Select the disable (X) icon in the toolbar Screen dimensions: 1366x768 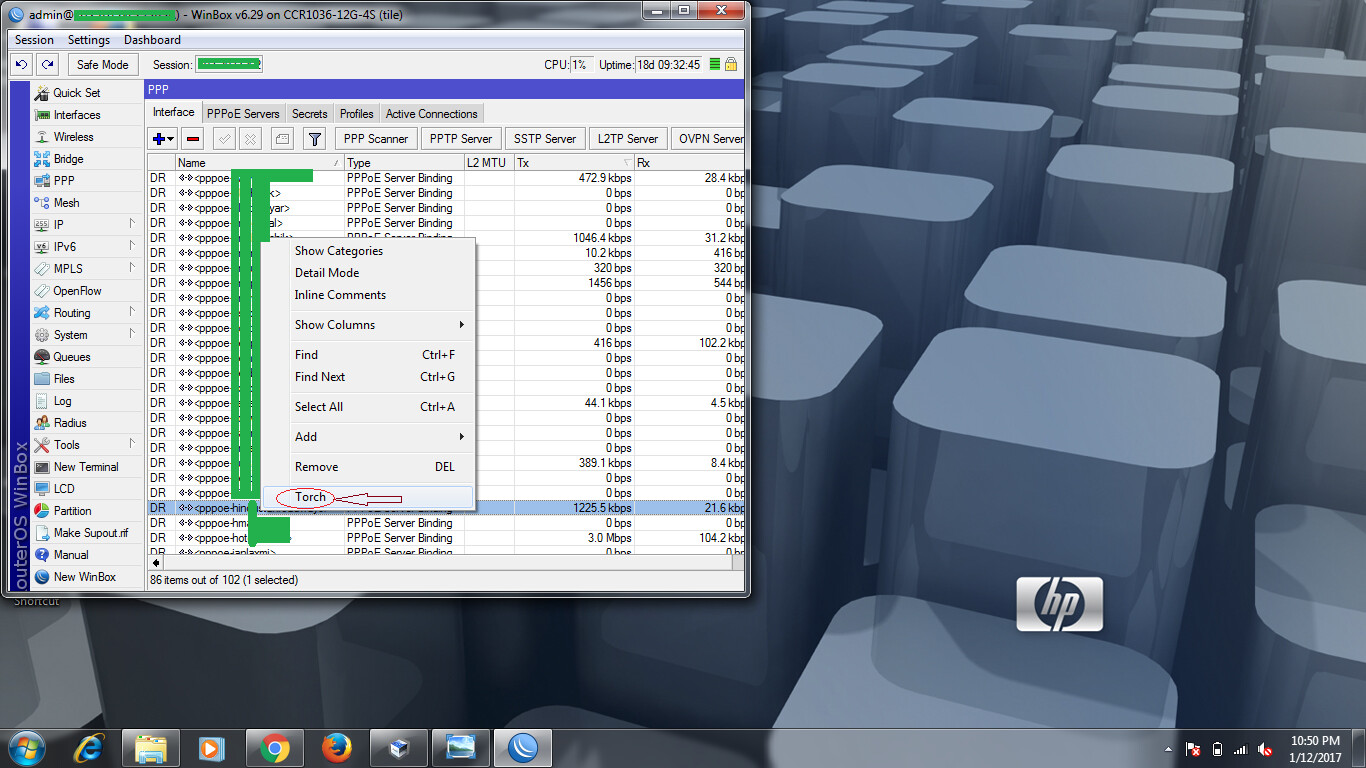coord(250,139)
